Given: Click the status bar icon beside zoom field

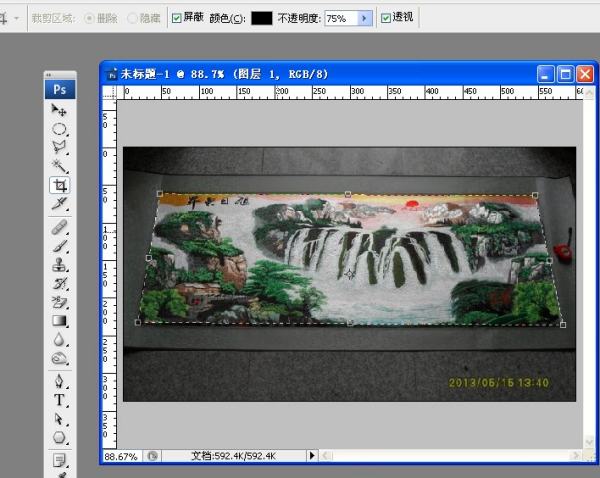Looking at the screenshot, I should pos(152,456).
